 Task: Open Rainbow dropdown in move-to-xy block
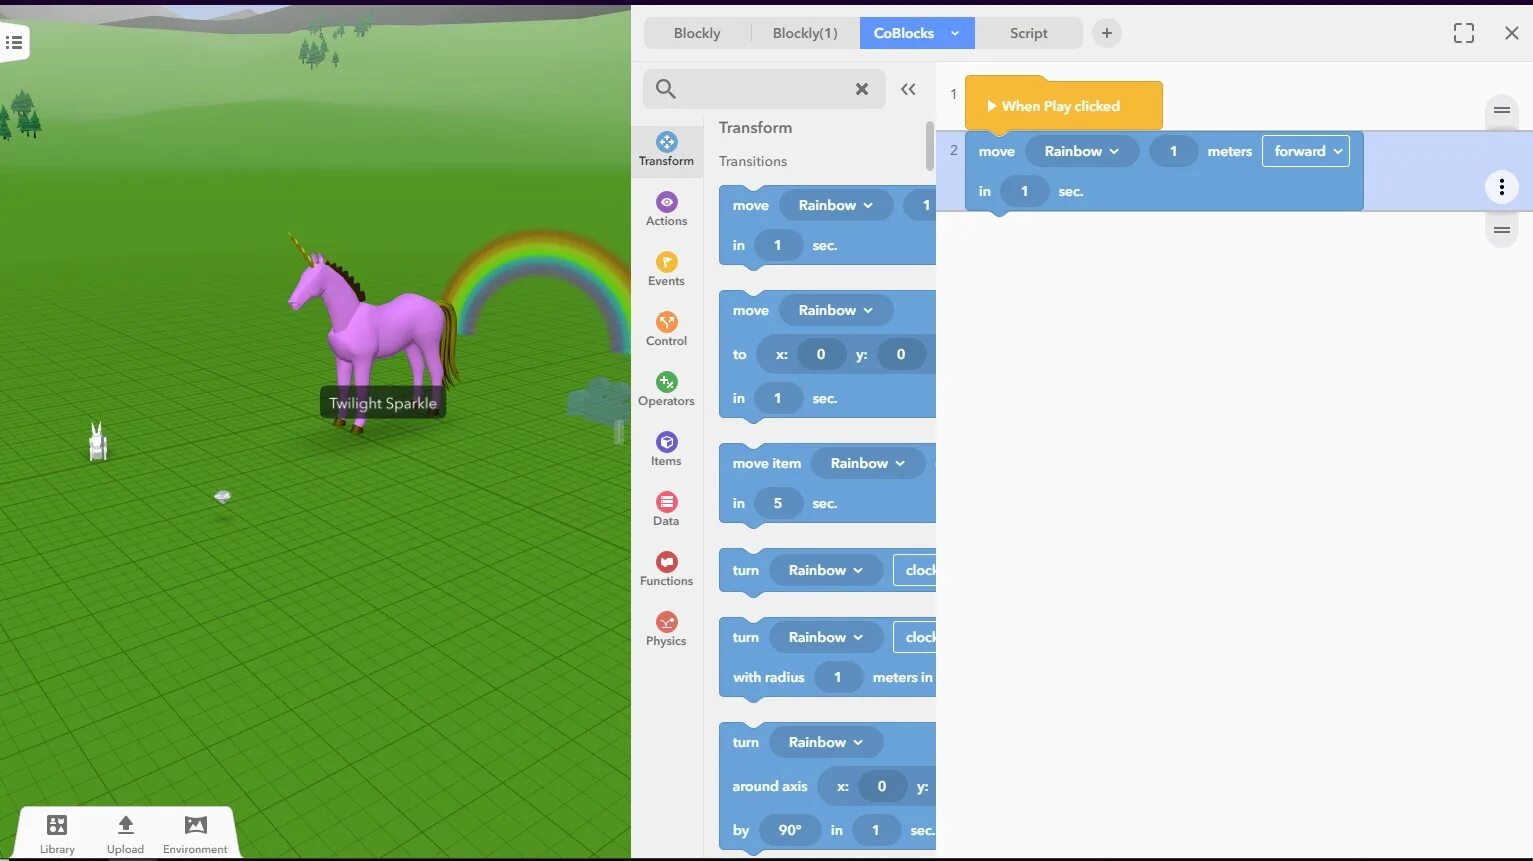pos(835,310)
